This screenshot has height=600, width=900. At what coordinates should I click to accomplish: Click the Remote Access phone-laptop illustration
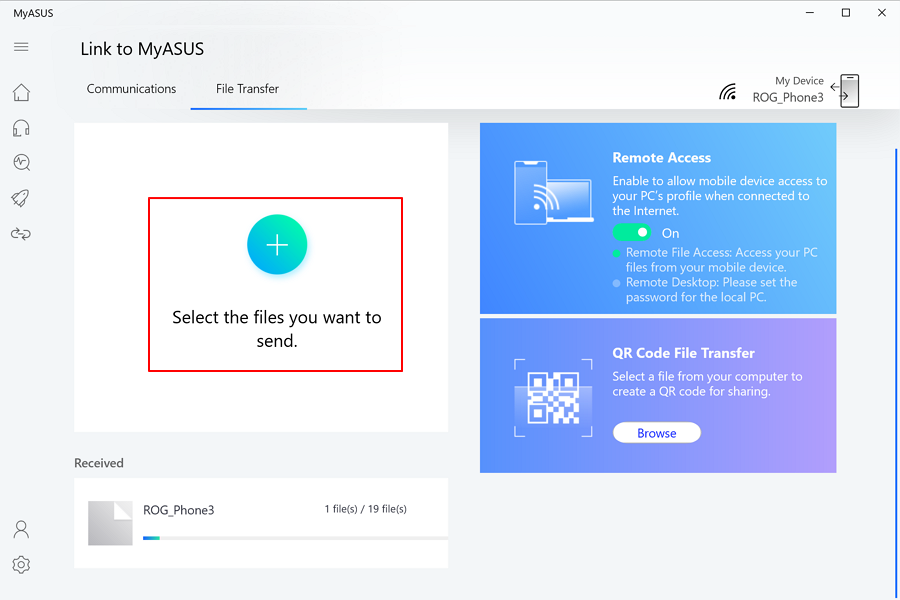pos(553,192)
